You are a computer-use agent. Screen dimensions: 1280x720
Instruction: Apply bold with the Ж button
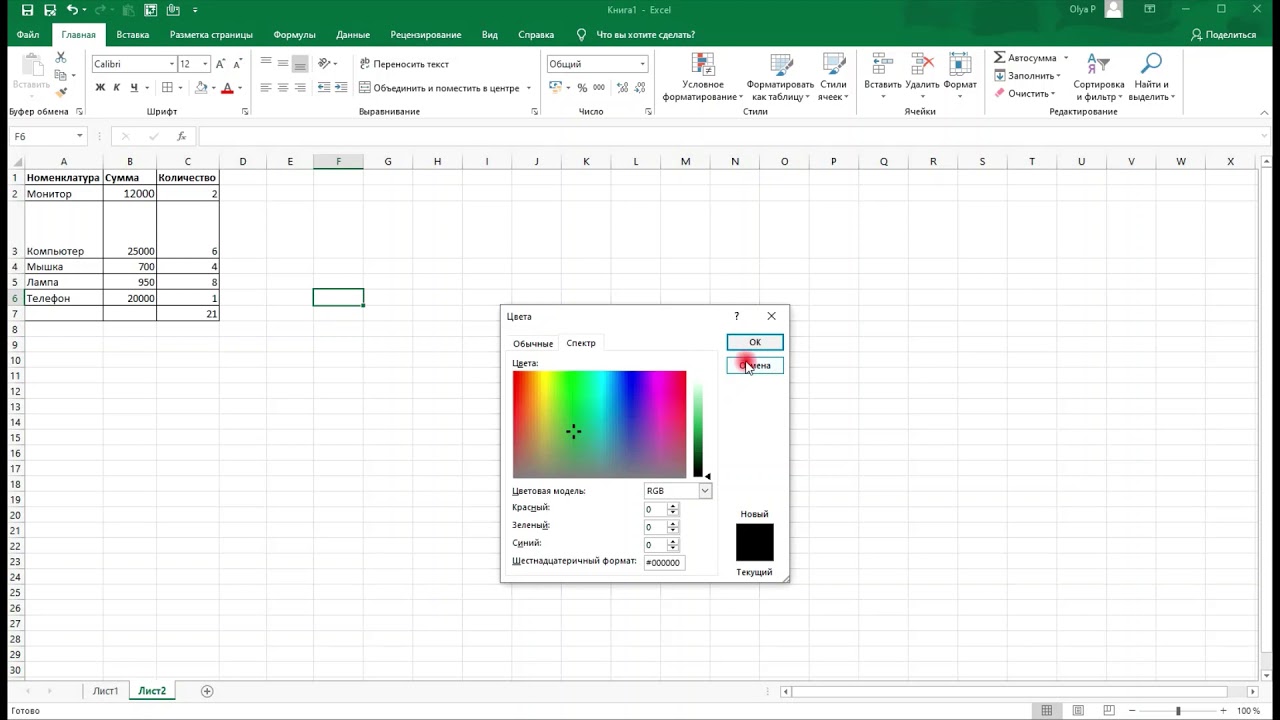point(100,88)
